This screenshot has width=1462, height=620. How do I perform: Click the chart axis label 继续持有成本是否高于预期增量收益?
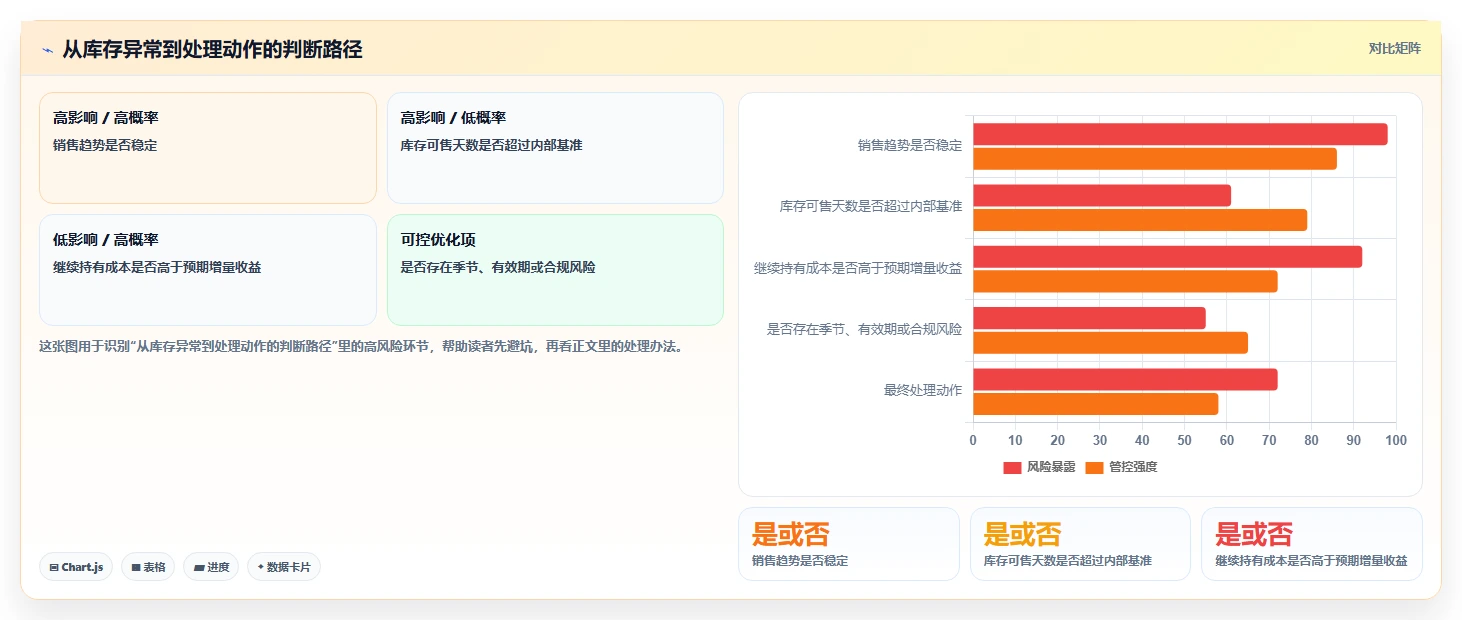[x=858, y=268]
